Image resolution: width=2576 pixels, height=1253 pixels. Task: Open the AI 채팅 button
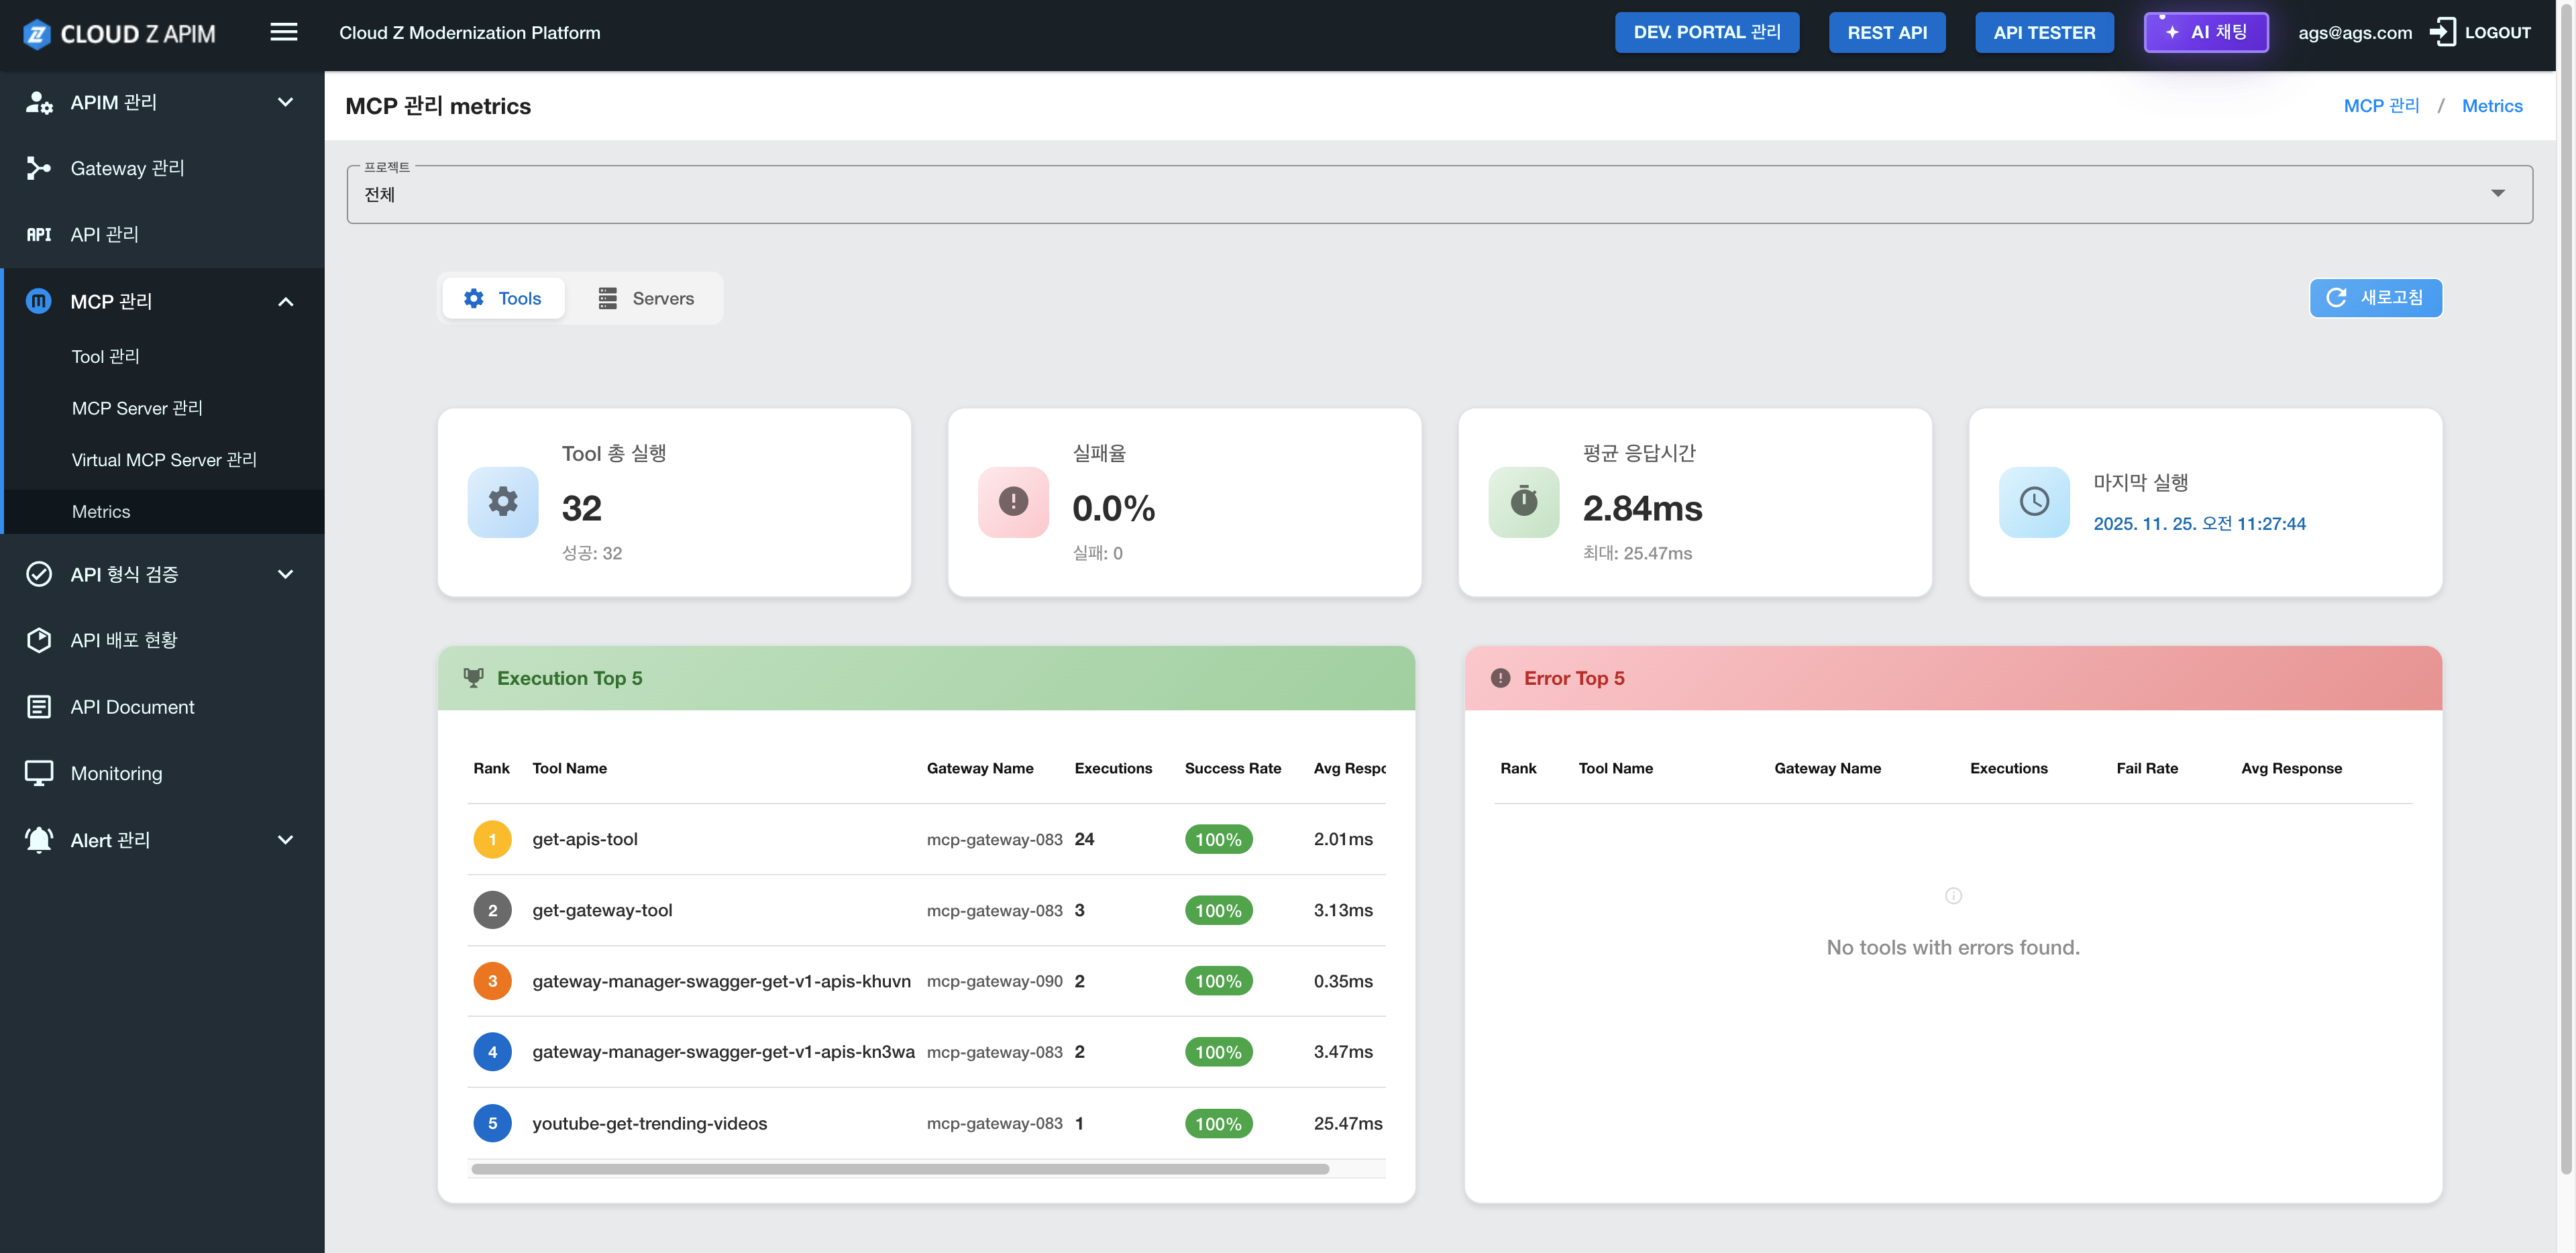point(2206,32)
